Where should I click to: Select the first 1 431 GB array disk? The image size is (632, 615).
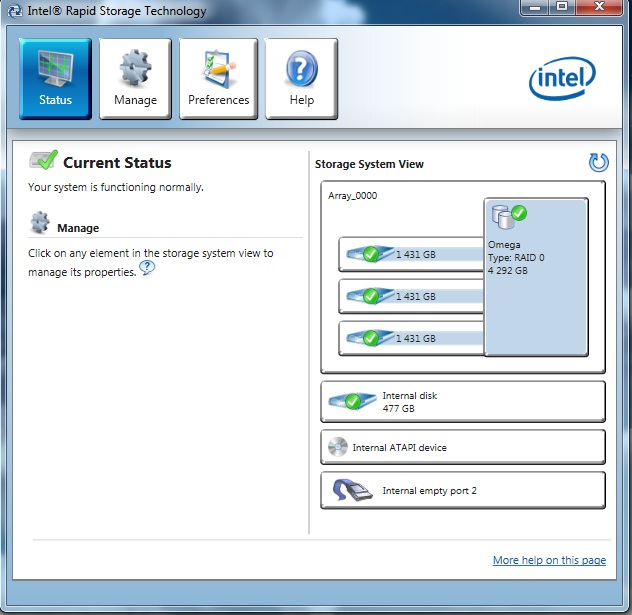pos(411,254)
